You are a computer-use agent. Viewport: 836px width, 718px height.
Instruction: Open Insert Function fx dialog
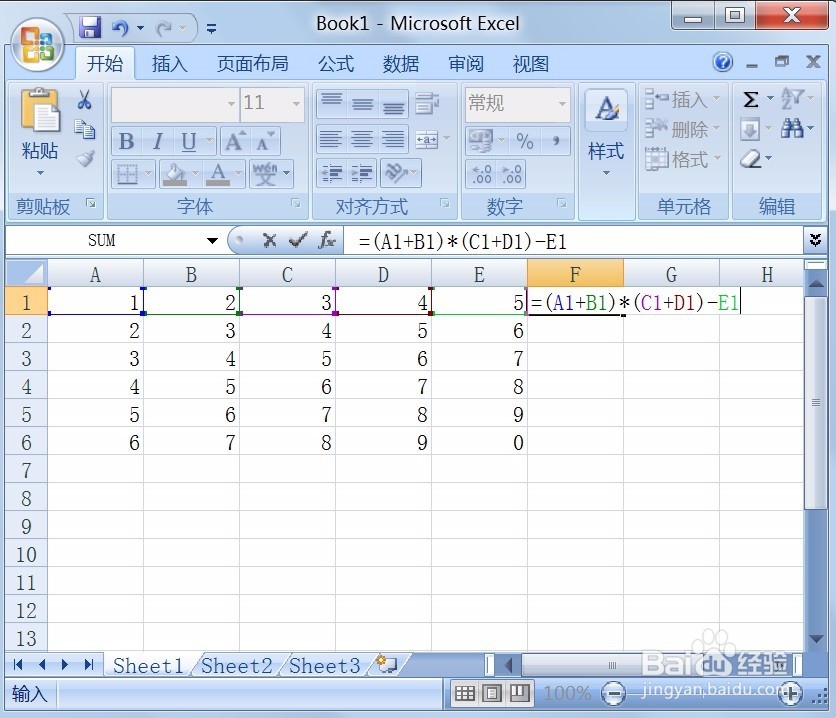point(327,241)
